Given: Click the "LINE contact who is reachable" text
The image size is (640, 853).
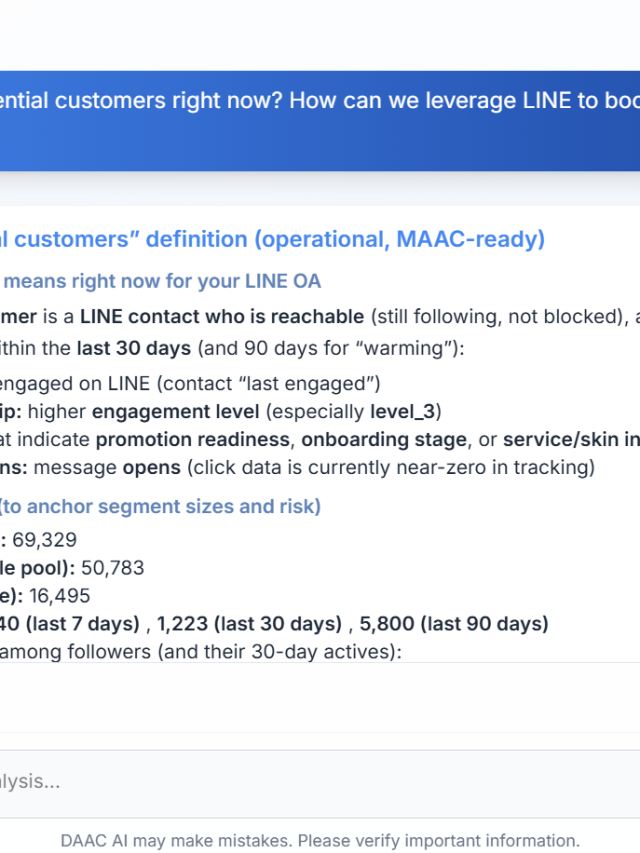Looking at the screenshot, I should point(222,317).
